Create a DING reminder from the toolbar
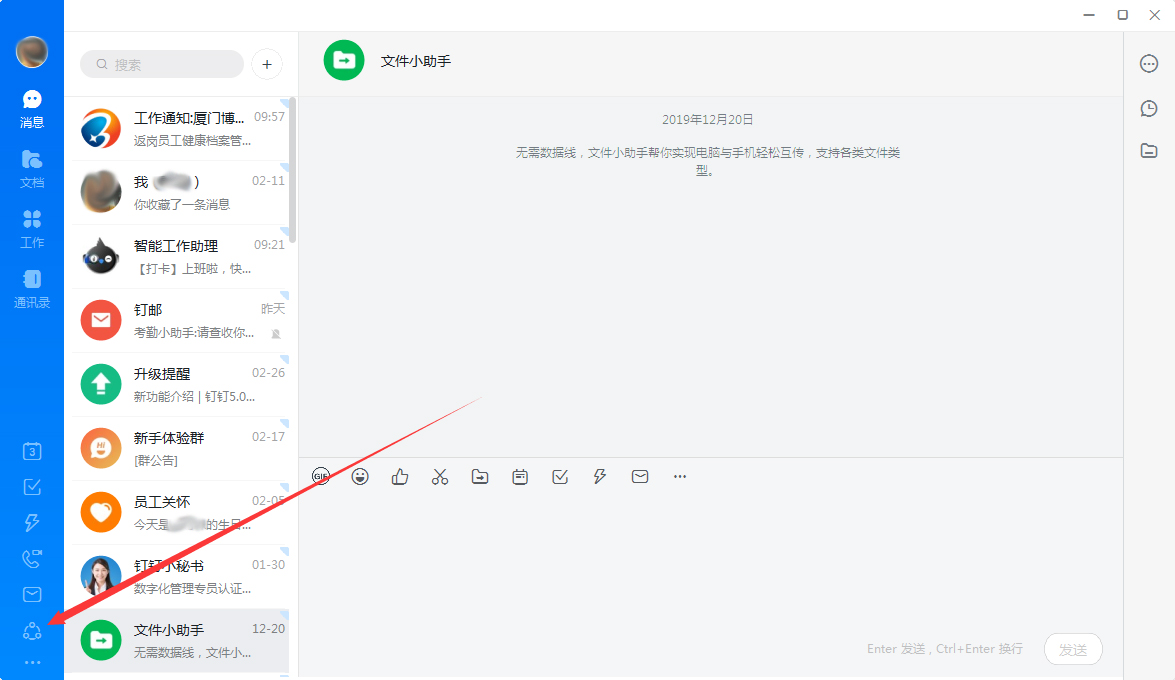 520,477
